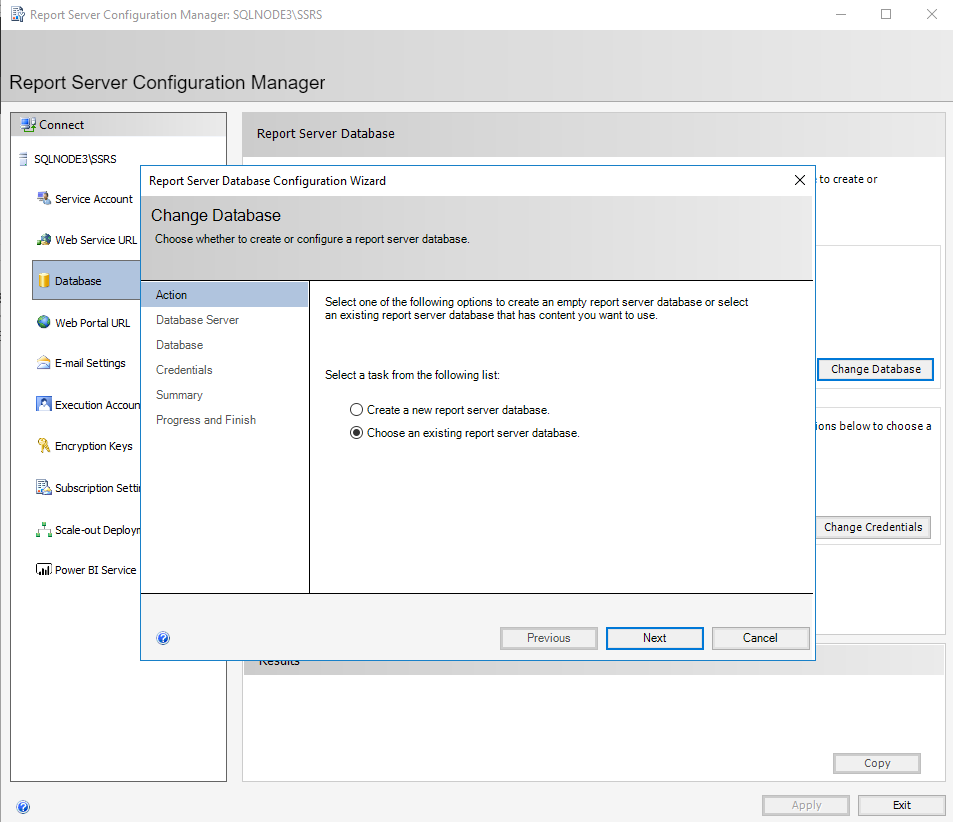Open wizard help via blue question icon
This screenshot has width=953, height=822.
point(163,638)
